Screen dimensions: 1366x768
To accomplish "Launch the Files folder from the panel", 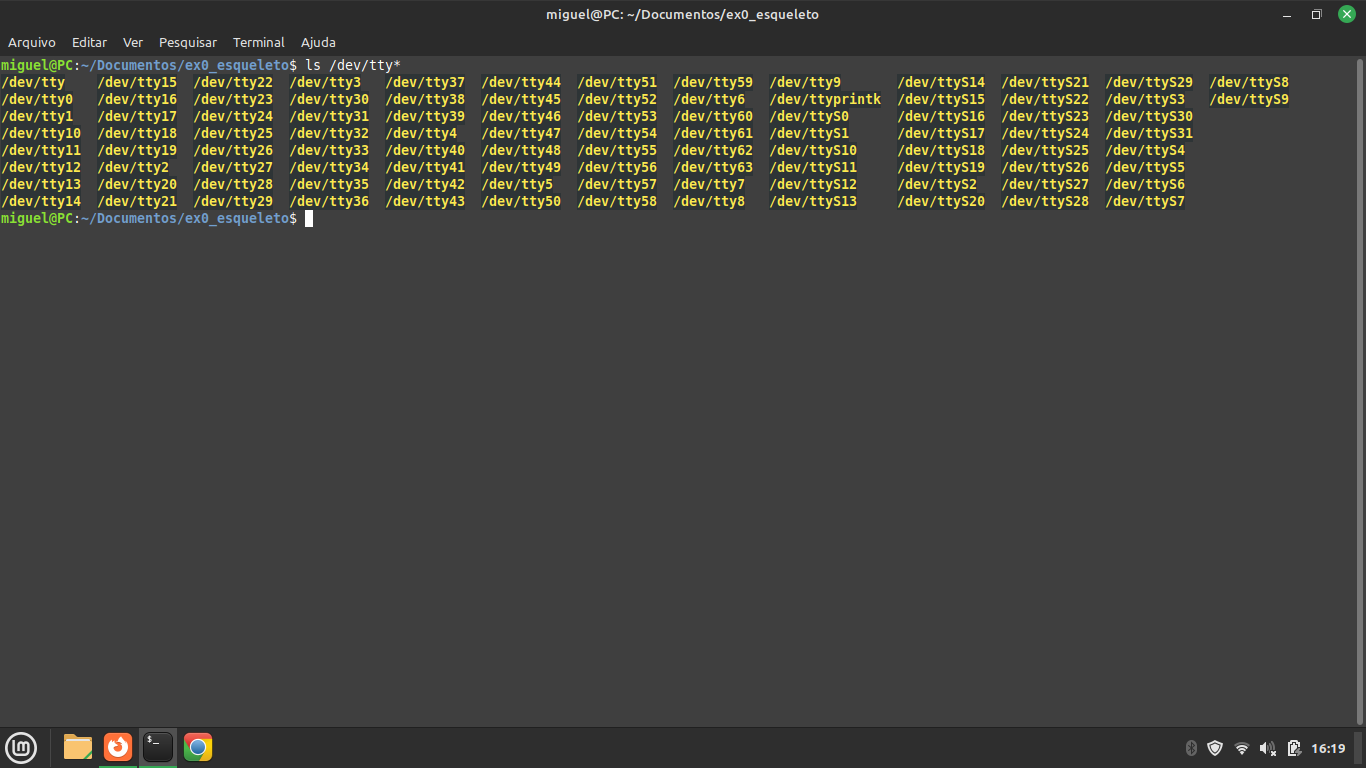I will [78, 747].
